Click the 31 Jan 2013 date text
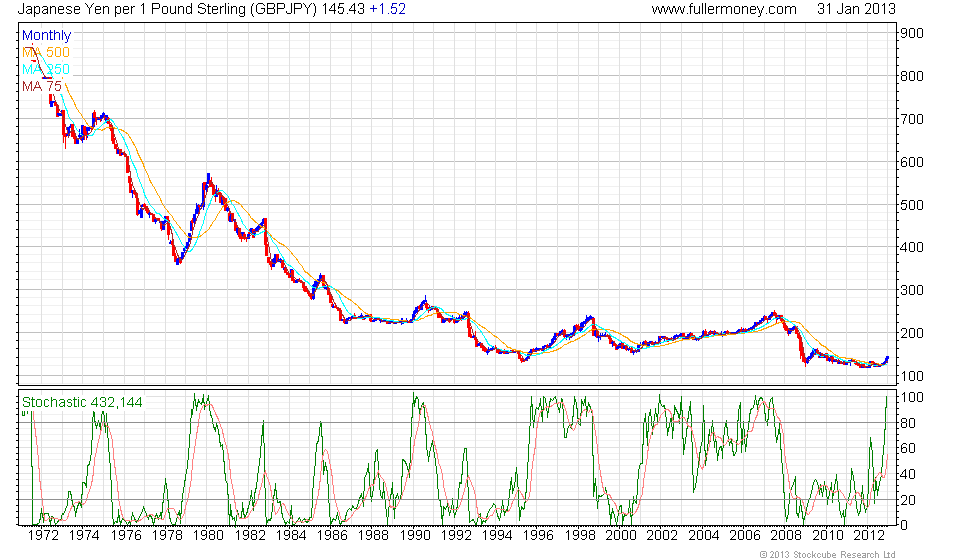Screen dimensions: 980x560 pyautogui.click(x=856, y=9)
